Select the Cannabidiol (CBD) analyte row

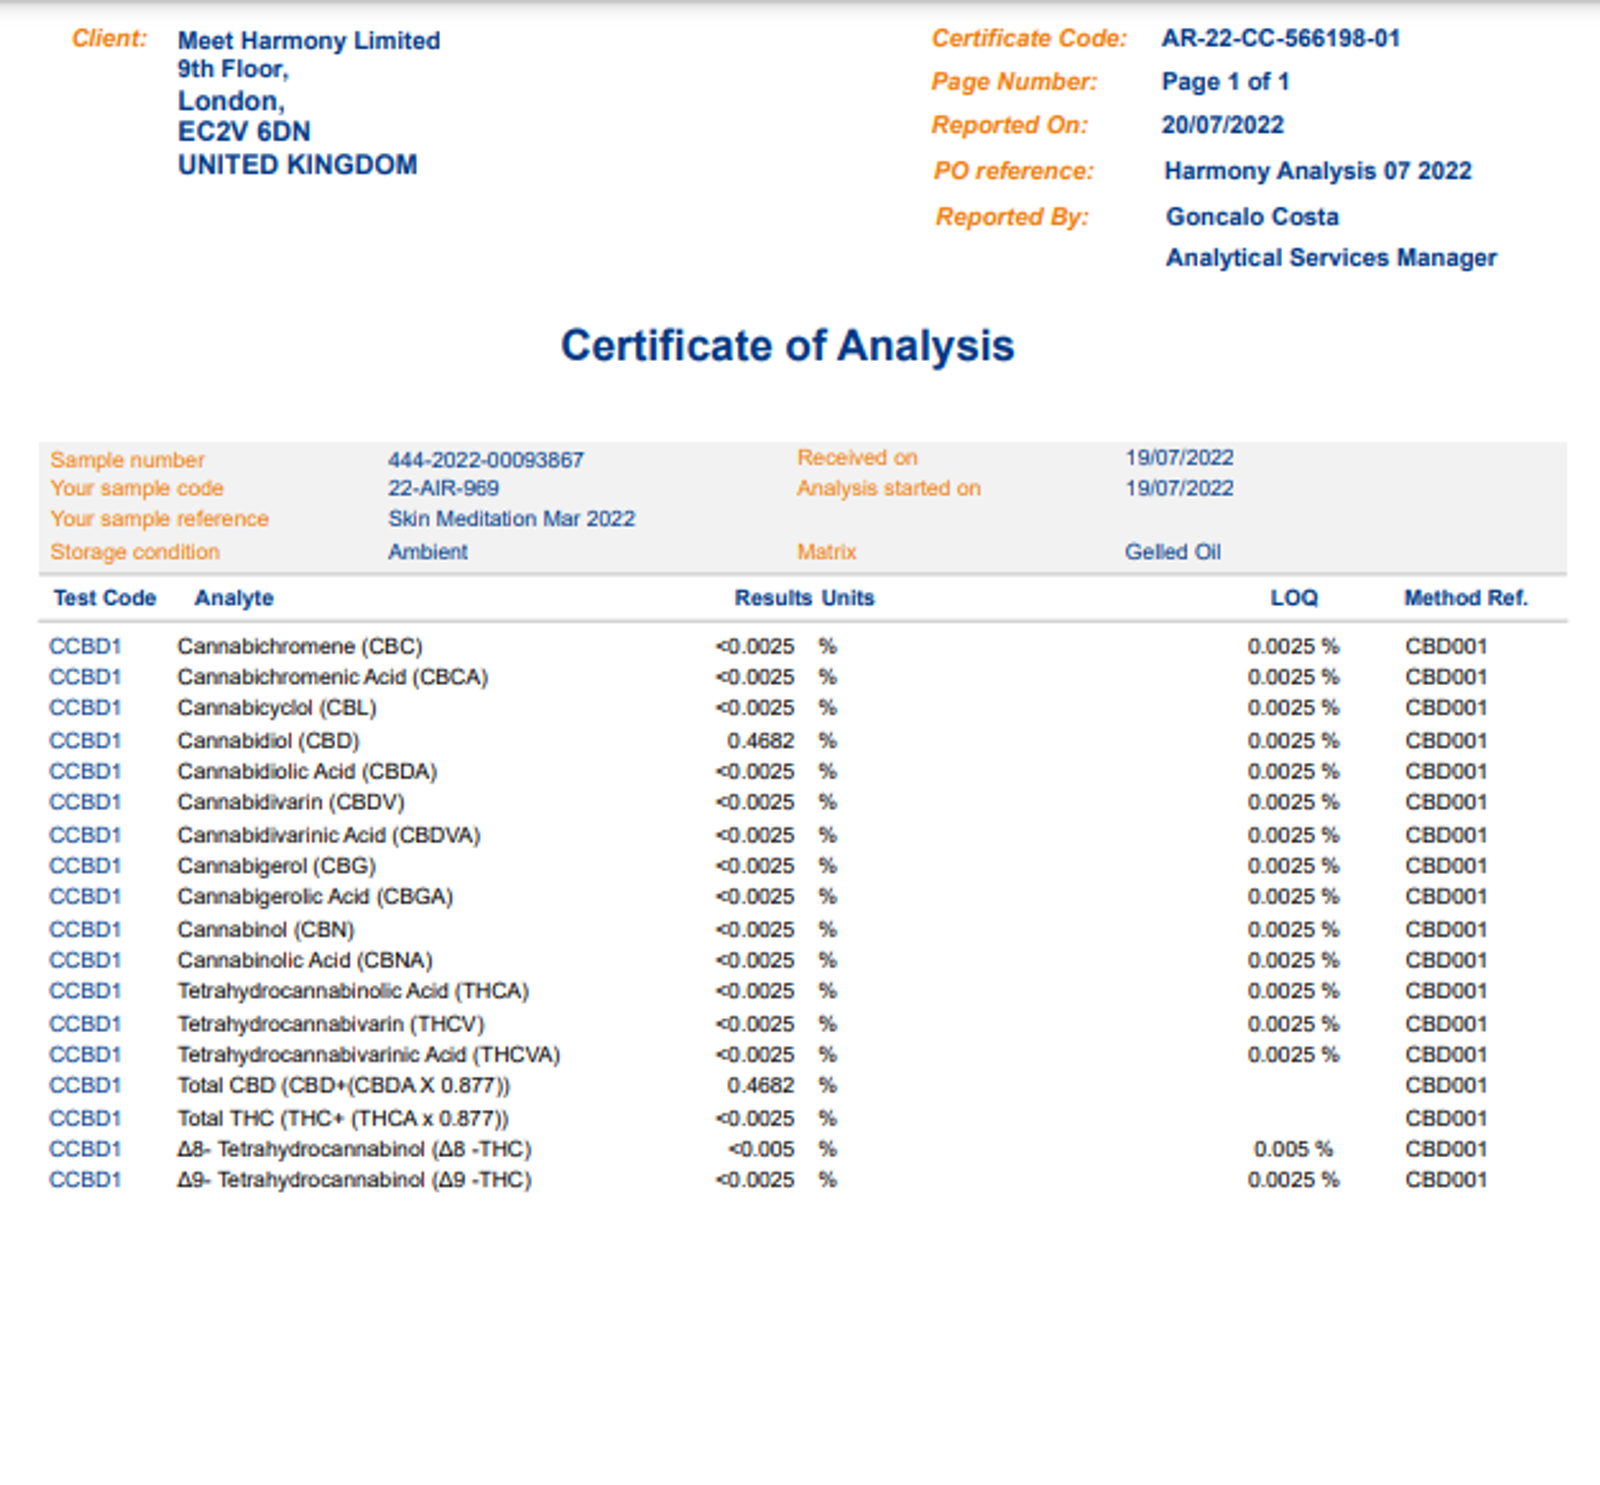(x=268, y=741)
